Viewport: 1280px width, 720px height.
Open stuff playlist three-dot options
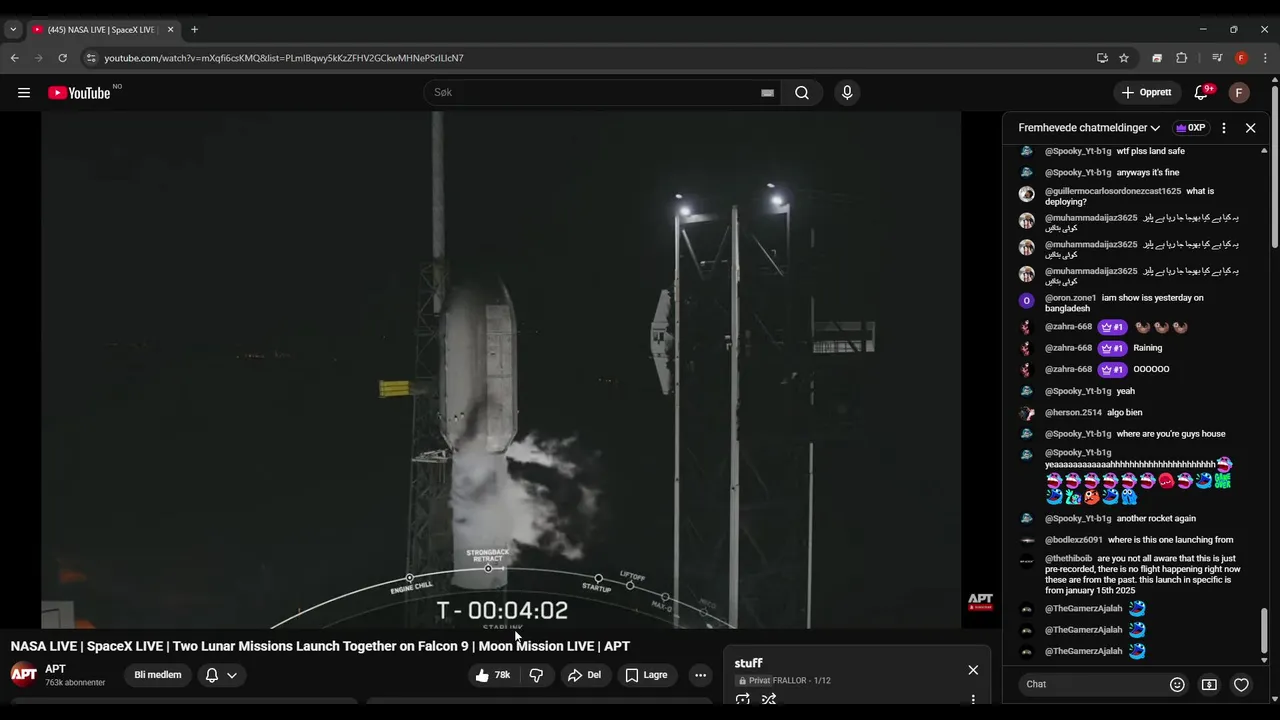pos(973,700)
